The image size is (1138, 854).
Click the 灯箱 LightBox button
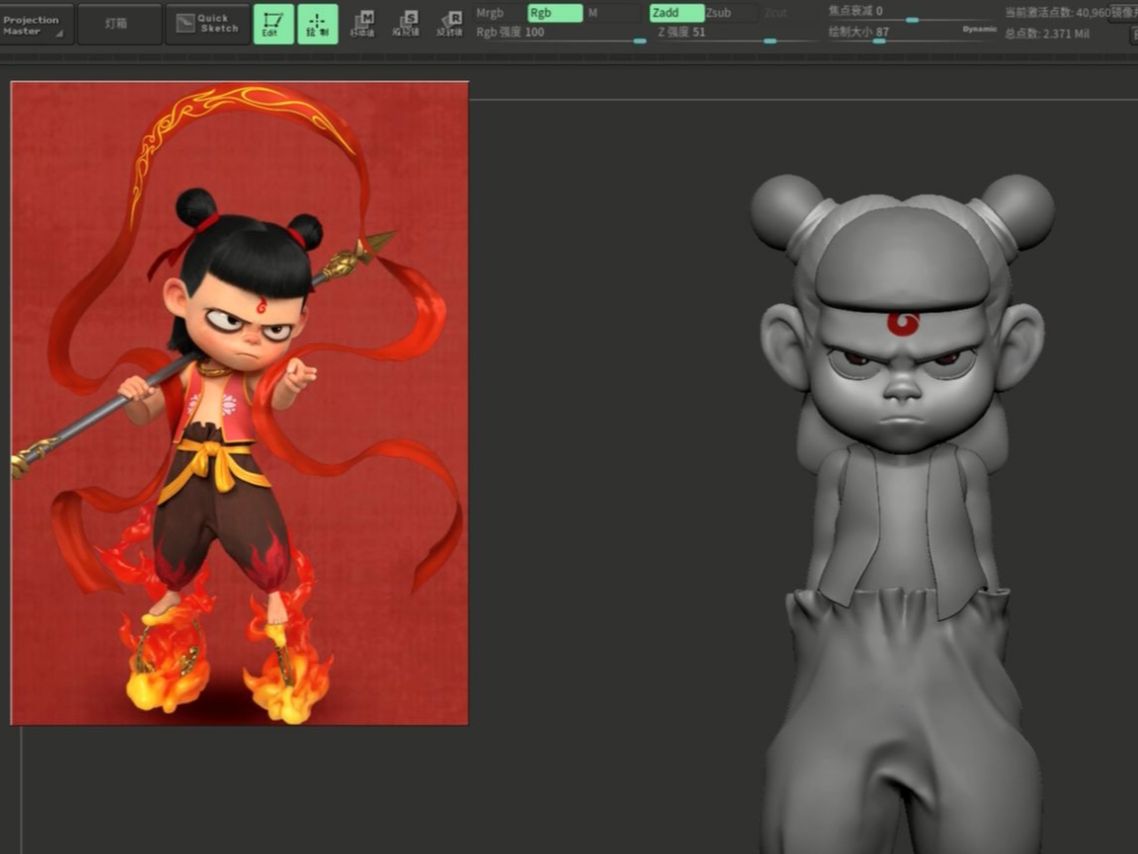click(119, 25)
